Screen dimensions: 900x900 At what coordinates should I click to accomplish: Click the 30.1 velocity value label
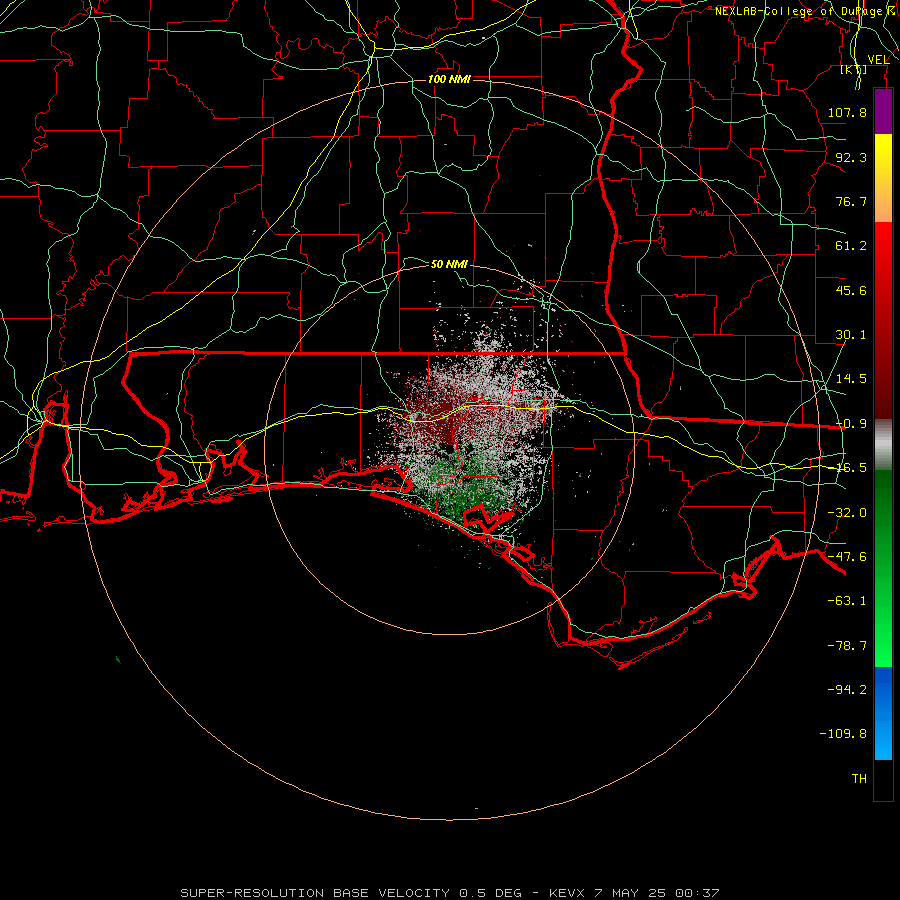(x=851, y=335)
